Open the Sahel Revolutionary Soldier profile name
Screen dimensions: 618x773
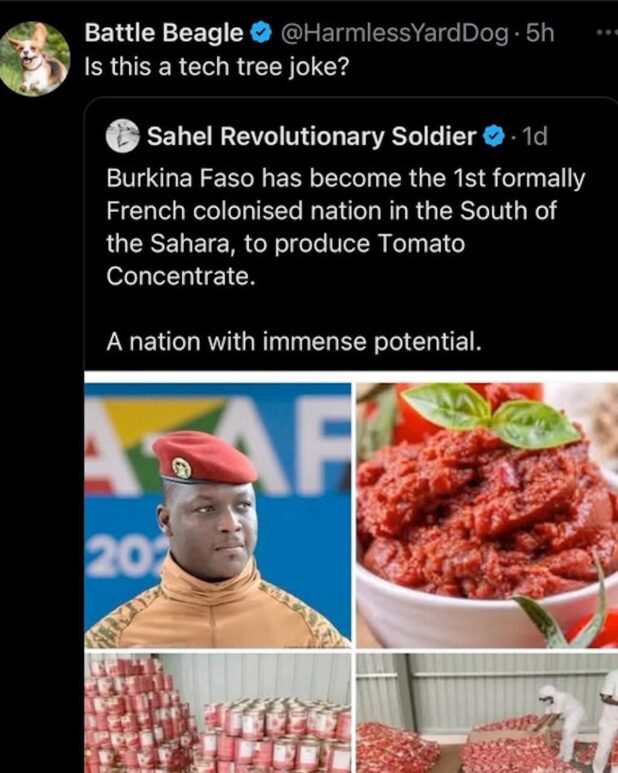312,136
